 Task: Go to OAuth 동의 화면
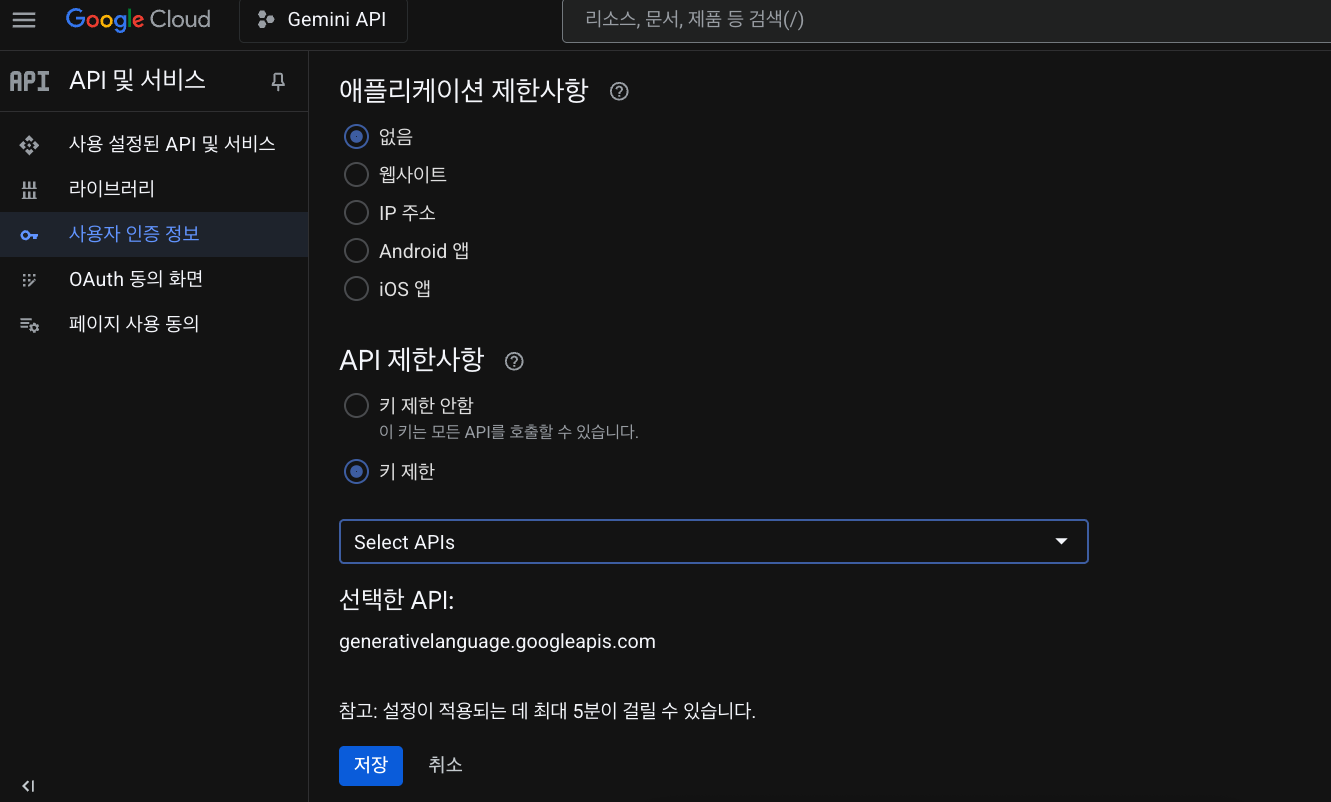tap(135, 279)
